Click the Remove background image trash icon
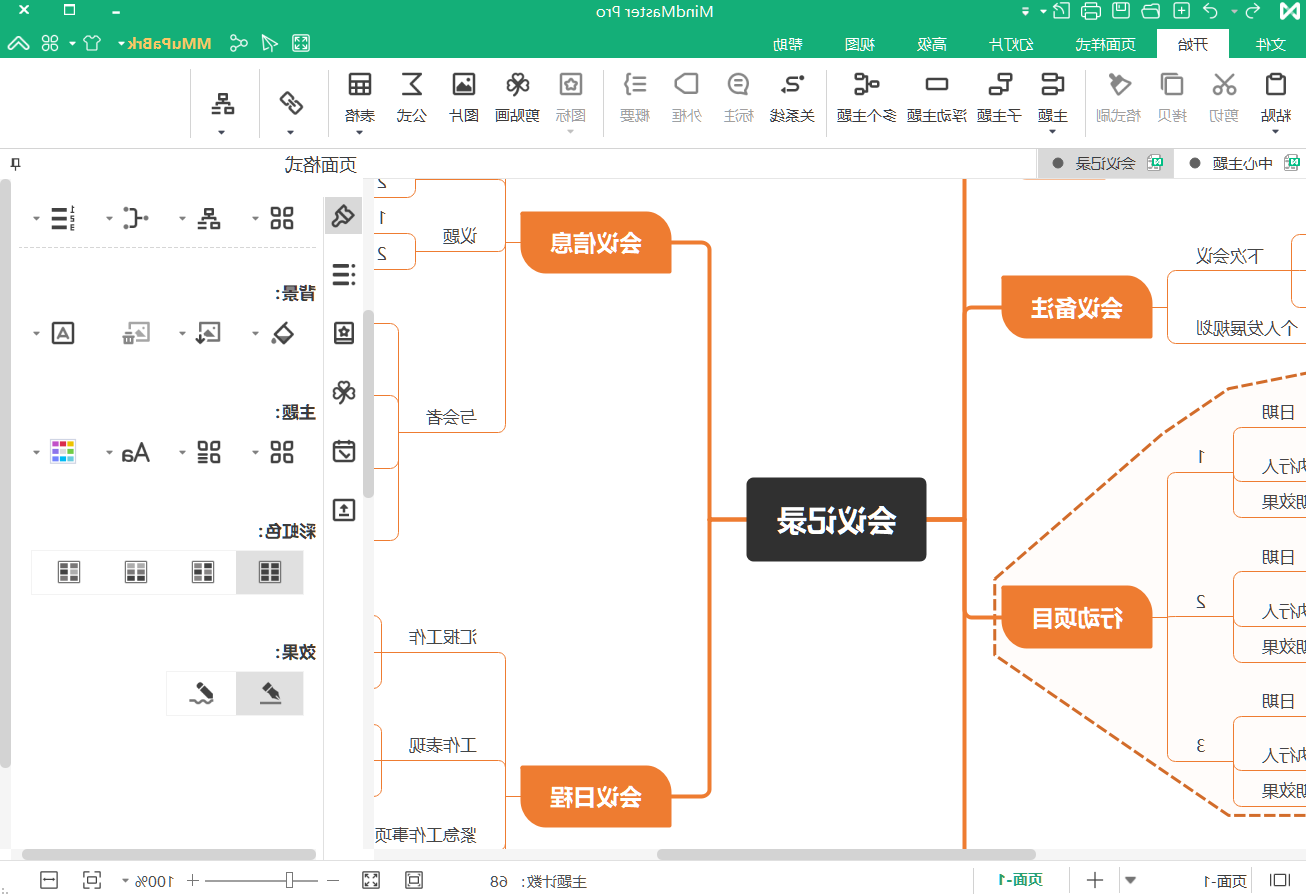Screen dimensions: 1306x894 [x=136, y=333]
